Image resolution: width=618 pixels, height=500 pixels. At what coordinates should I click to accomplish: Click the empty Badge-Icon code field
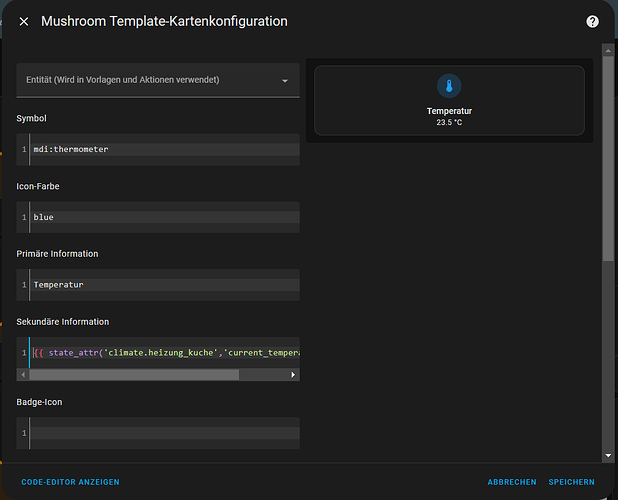(x=158, y=433)
